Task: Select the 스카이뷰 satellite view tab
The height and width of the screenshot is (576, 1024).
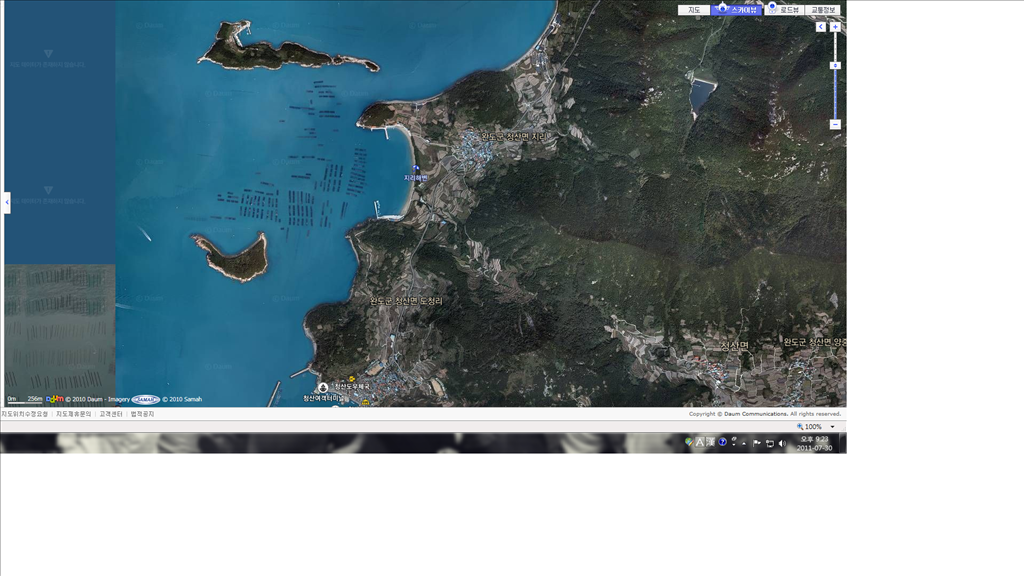Action: pyautogui.click(x=737, y=10)
